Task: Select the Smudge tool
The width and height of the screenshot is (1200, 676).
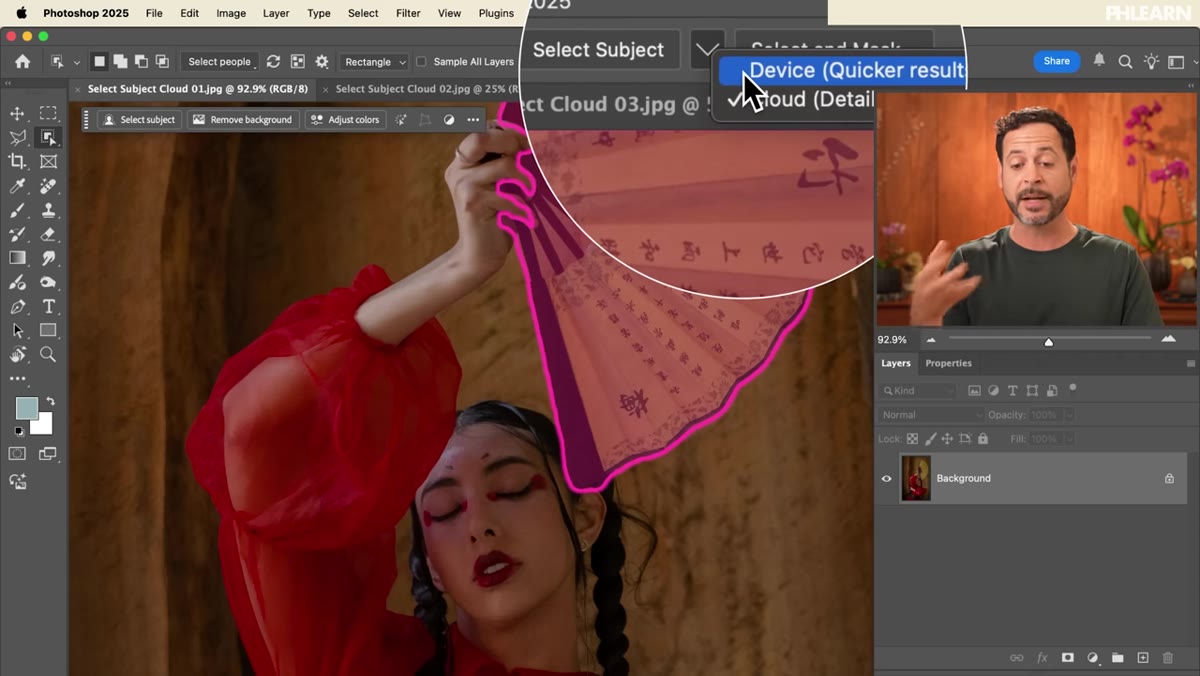Action: coord(48,258)
